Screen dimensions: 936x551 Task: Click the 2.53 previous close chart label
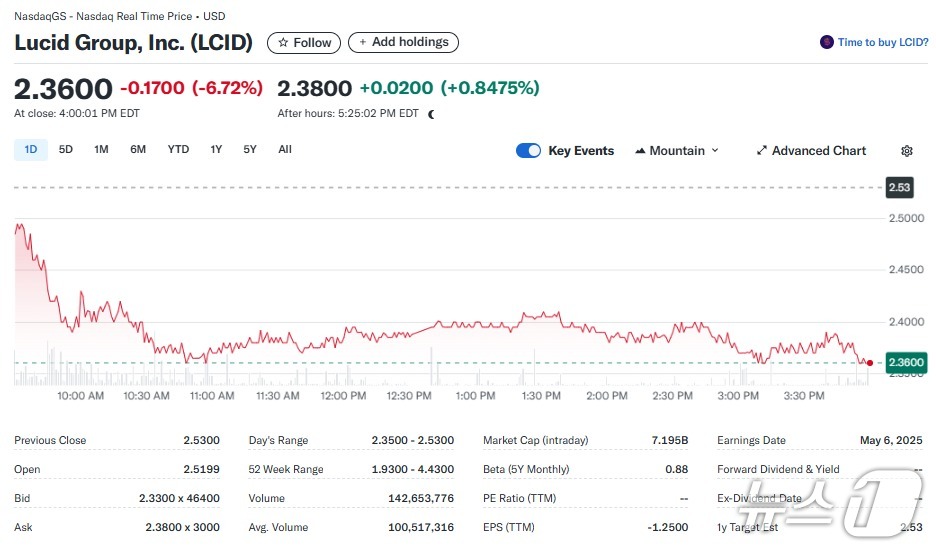click(899, 187)
